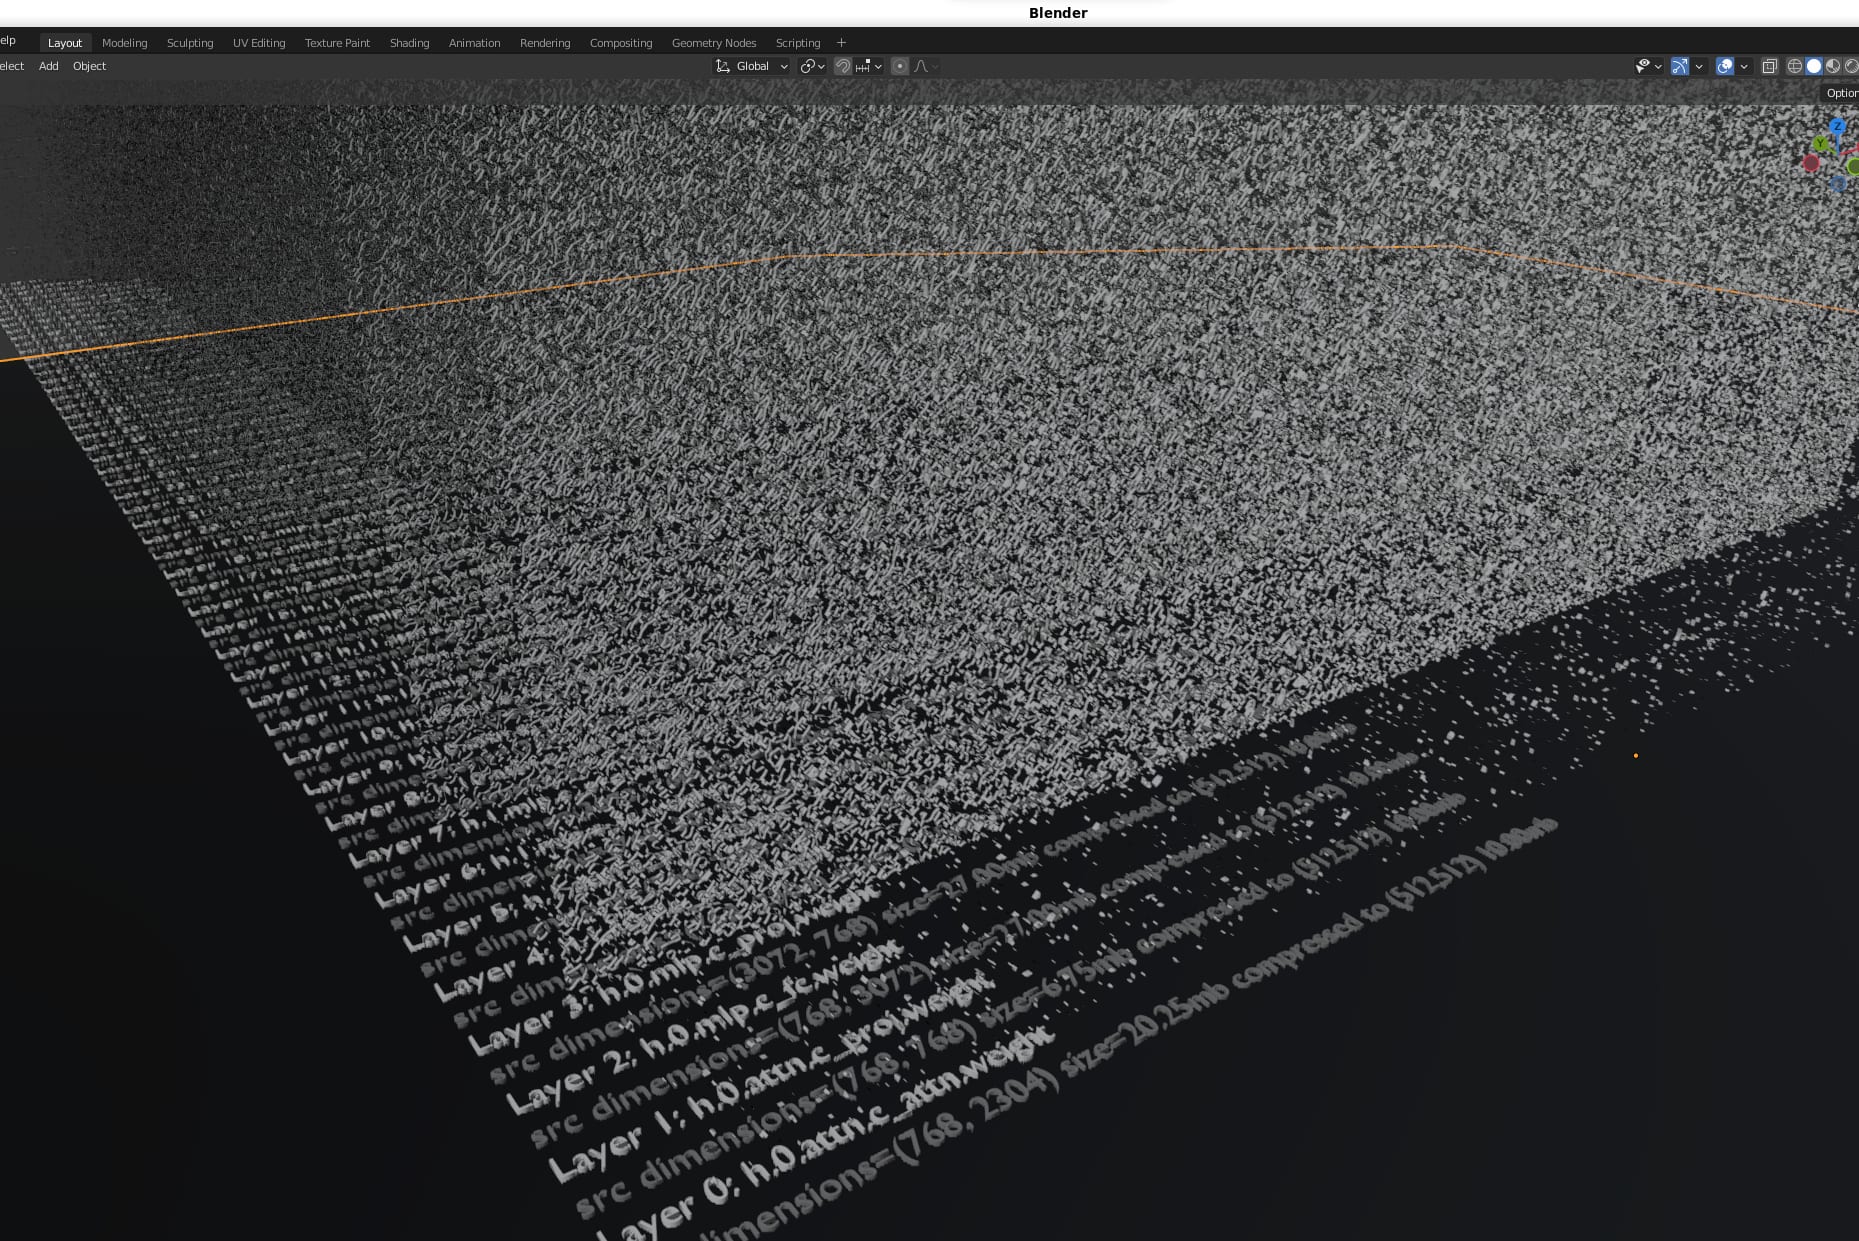Switch to the UV Editing workspace

(x=259, y=43)
